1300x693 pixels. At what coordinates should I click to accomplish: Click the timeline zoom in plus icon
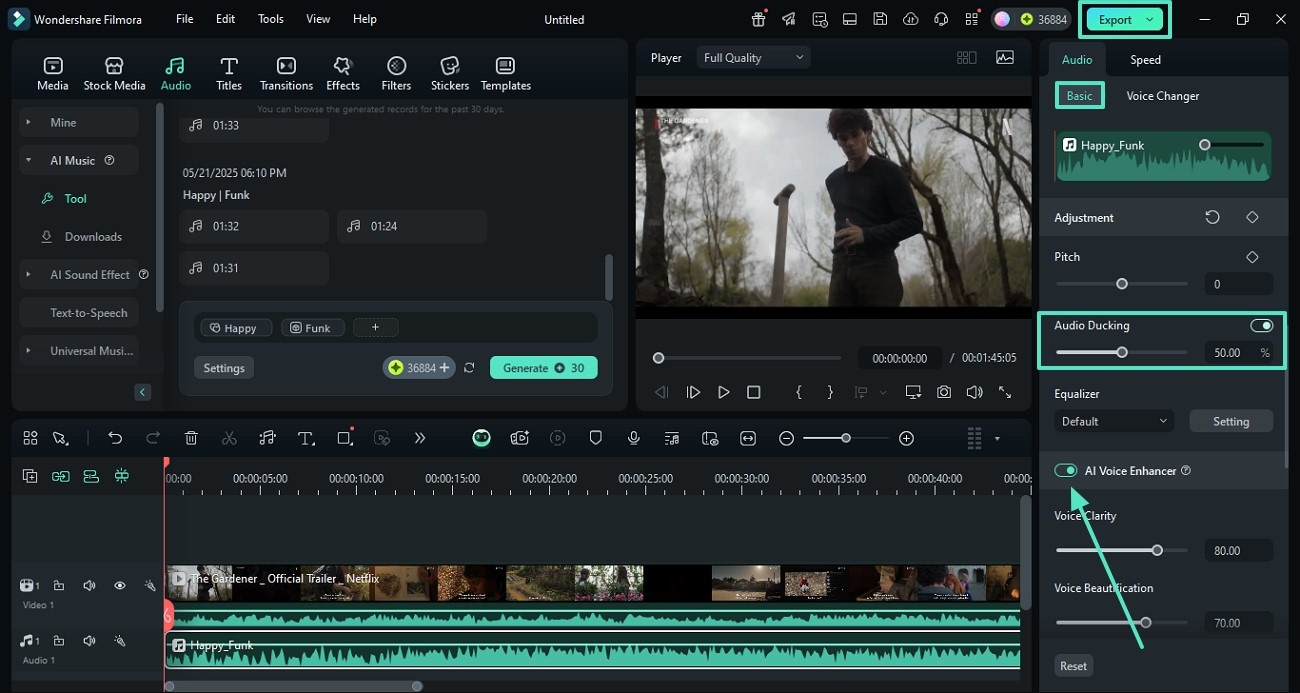(x=906, y=438)
